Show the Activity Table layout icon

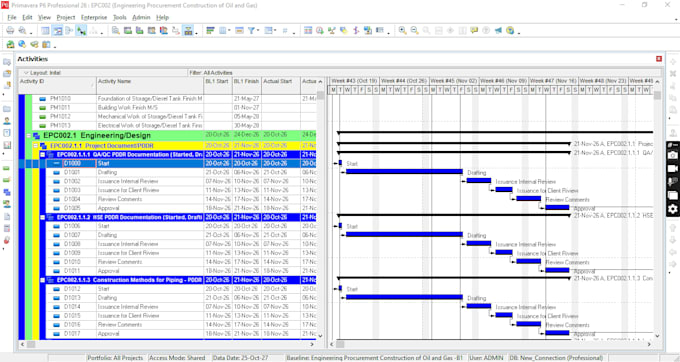click(45, 30)
